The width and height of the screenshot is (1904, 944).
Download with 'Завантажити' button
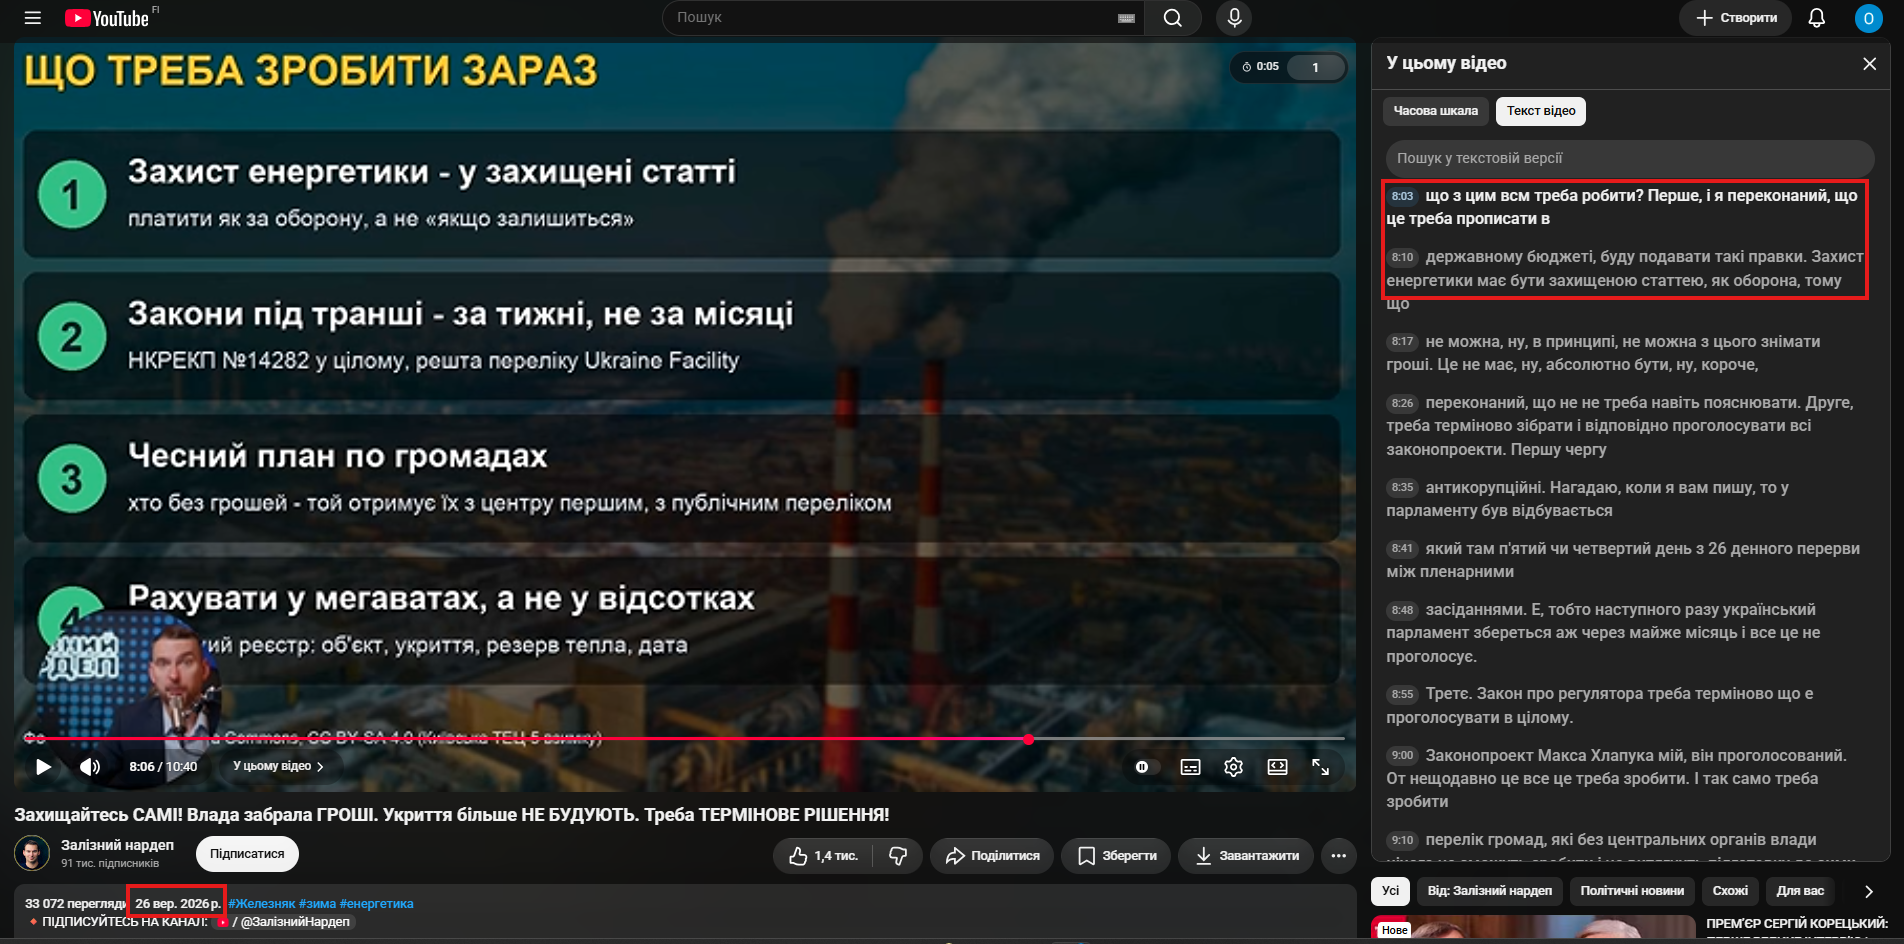[1246, 856]
